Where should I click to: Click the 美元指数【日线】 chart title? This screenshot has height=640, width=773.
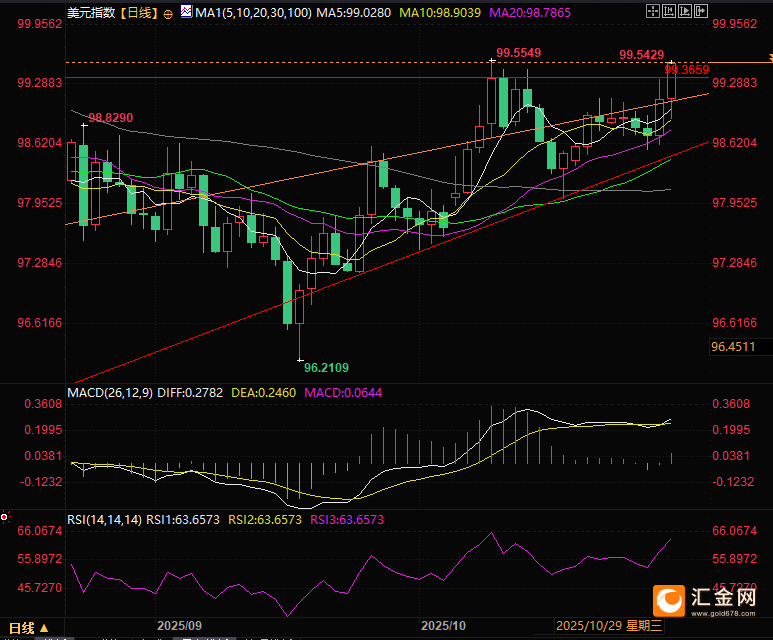113,13
